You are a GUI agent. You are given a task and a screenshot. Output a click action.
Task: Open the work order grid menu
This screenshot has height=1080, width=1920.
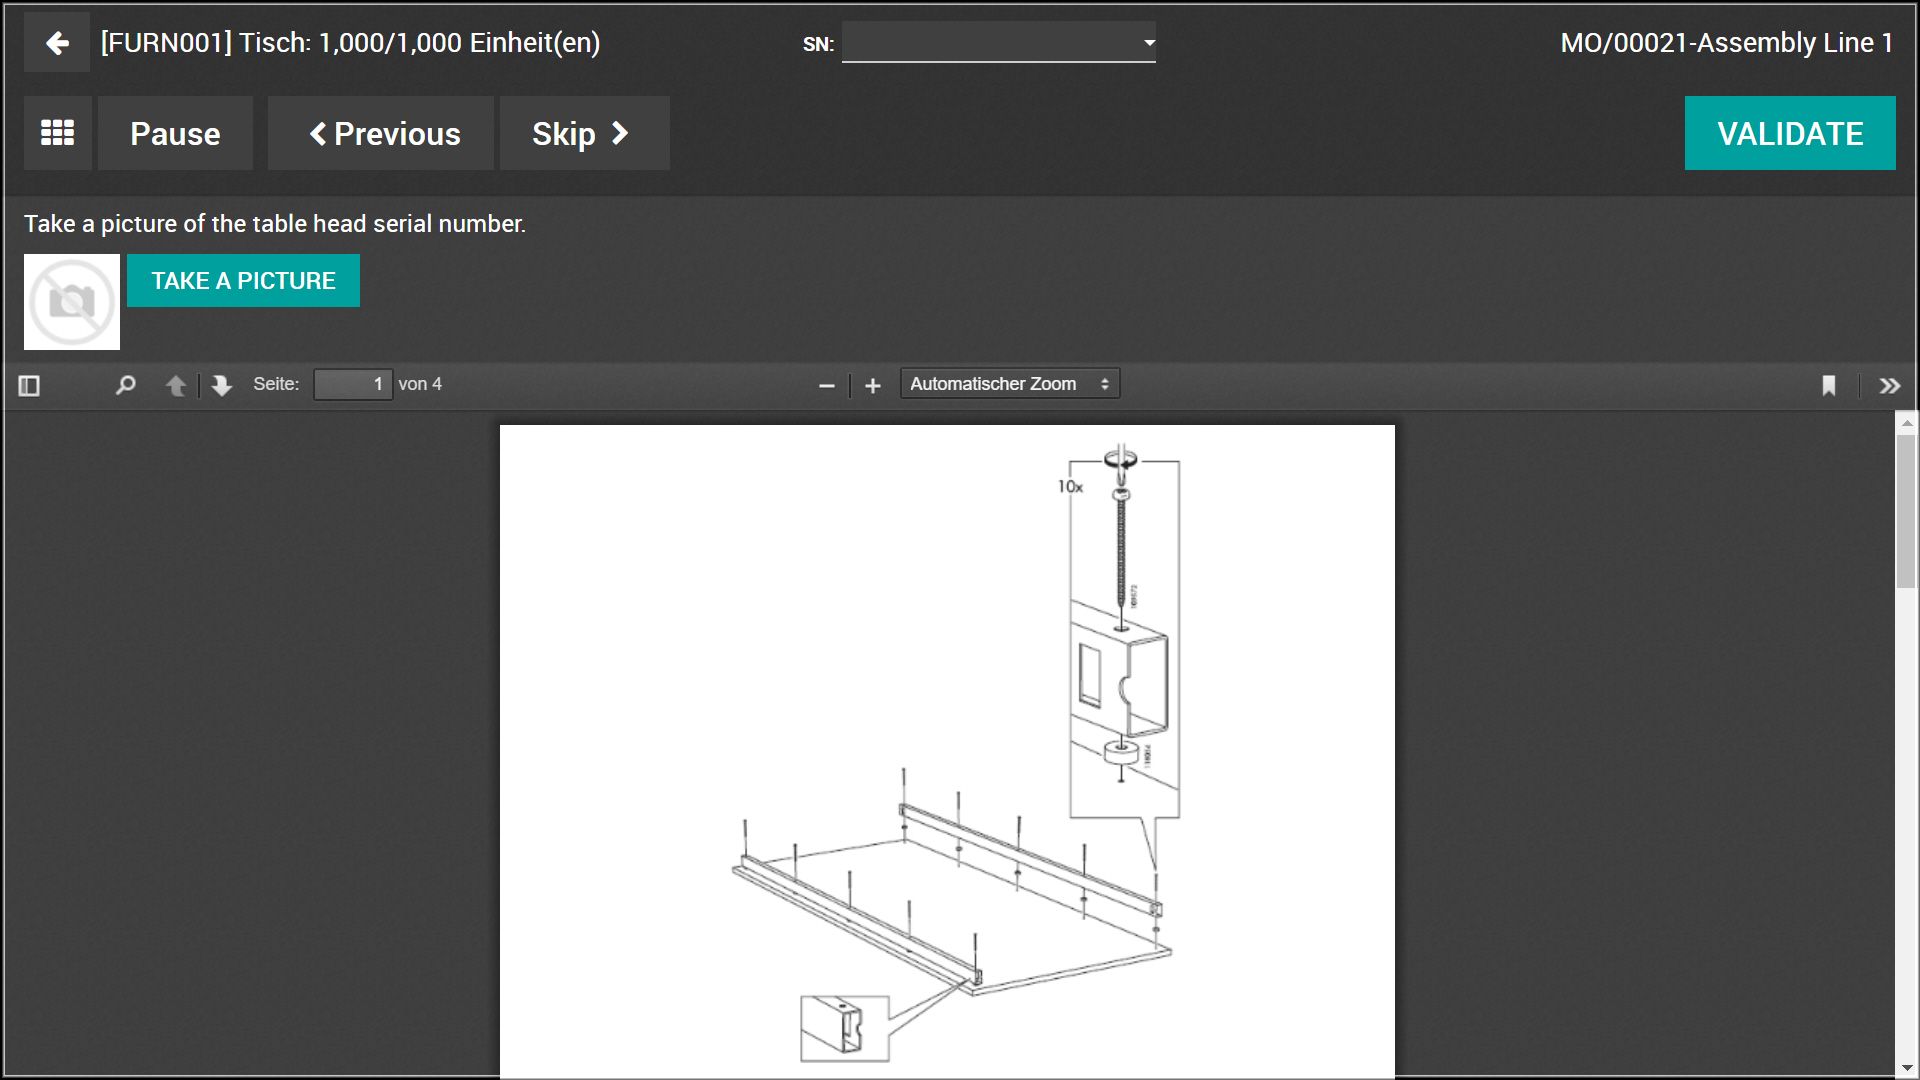tap(57, 133)
